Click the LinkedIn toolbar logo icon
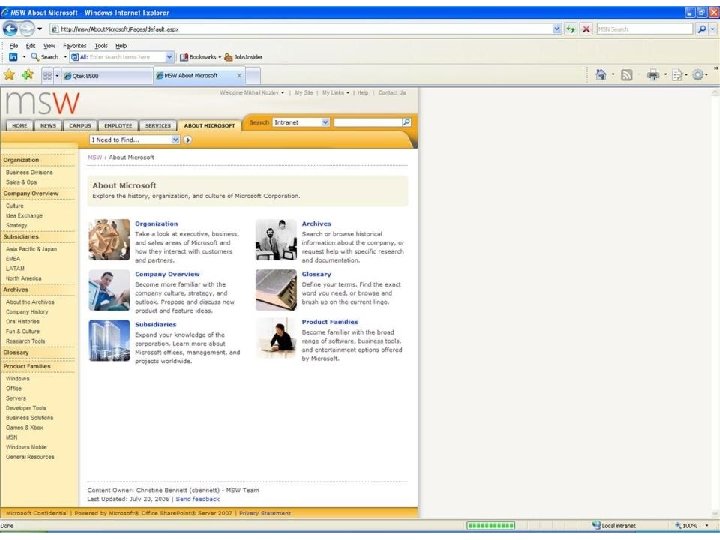 tap(13, 57)
